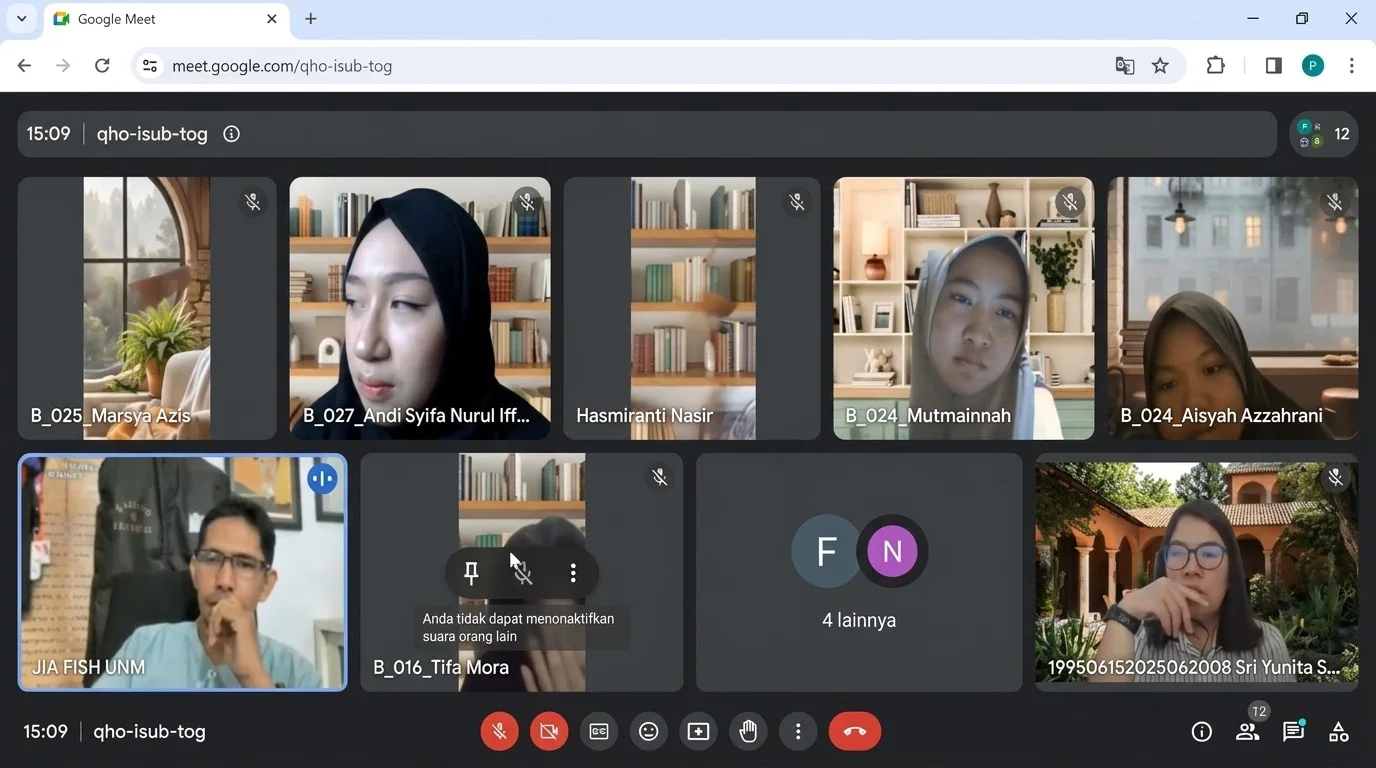Open the in-call chat panel
This screenshot has height=768, width=1376.
pyautogui.click(x=1293, y=732)
